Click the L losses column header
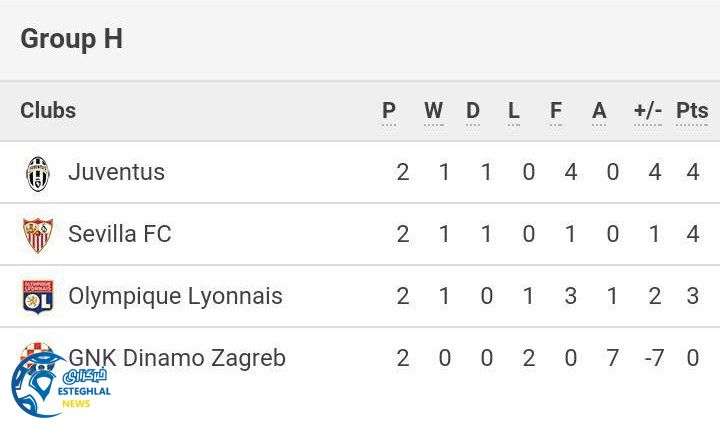The height and width of the screenshot is (436, 720). tap(514, 111)
